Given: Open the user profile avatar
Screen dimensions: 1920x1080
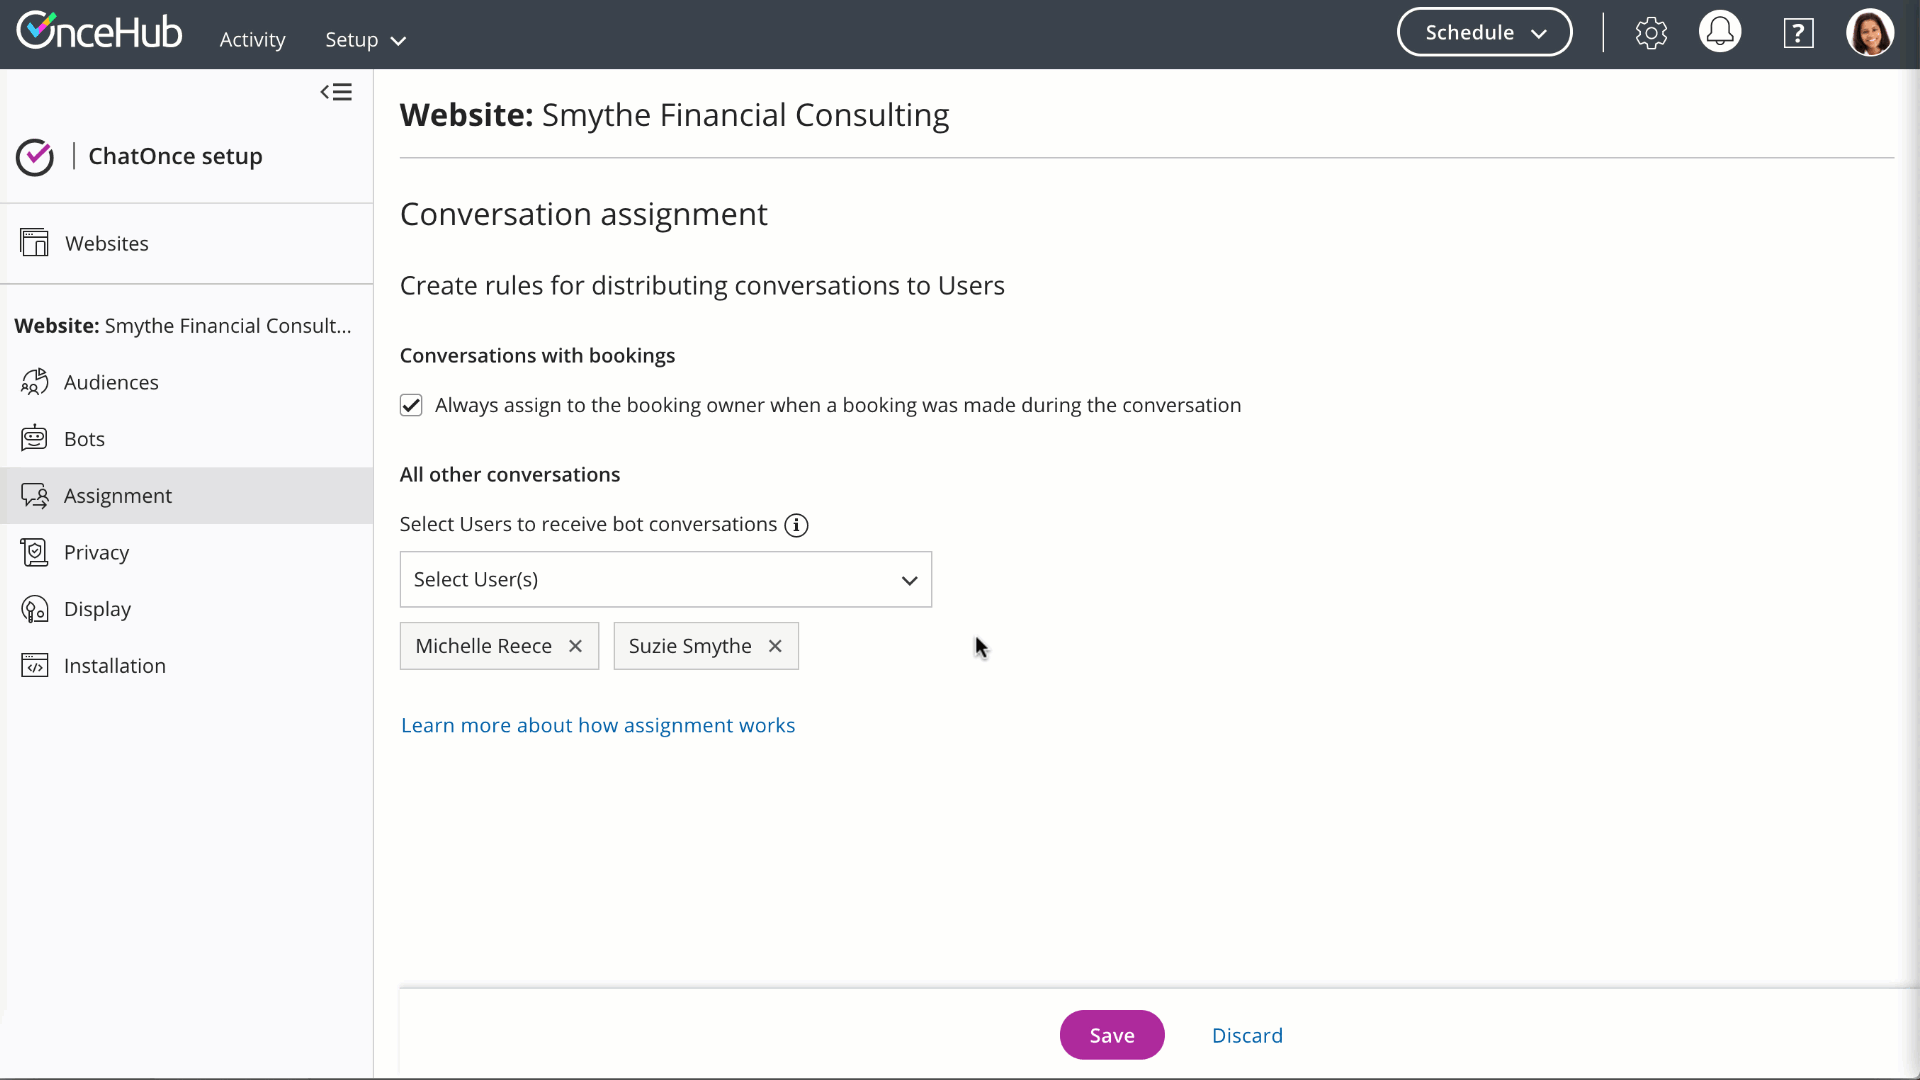Looking at the screenshot, I should coord(1869,33).
